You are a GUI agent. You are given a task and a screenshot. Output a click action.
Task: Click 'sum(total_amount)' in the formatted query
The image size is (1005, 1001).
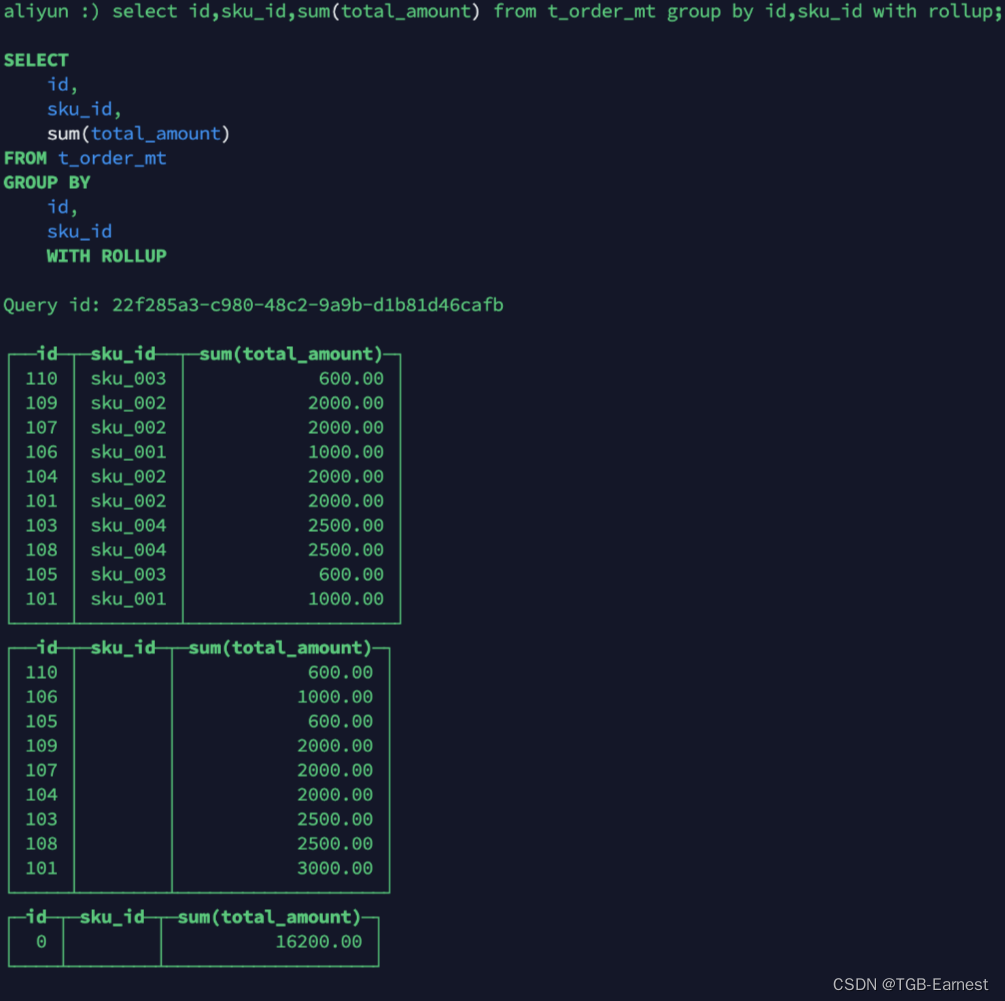click(x=138, y=134)
